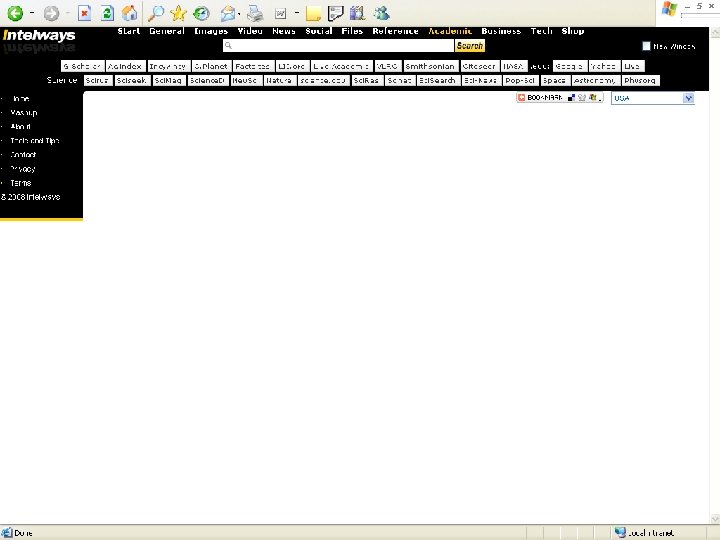
Task: Click the Bookmark share widget
Action: (560, 97)
